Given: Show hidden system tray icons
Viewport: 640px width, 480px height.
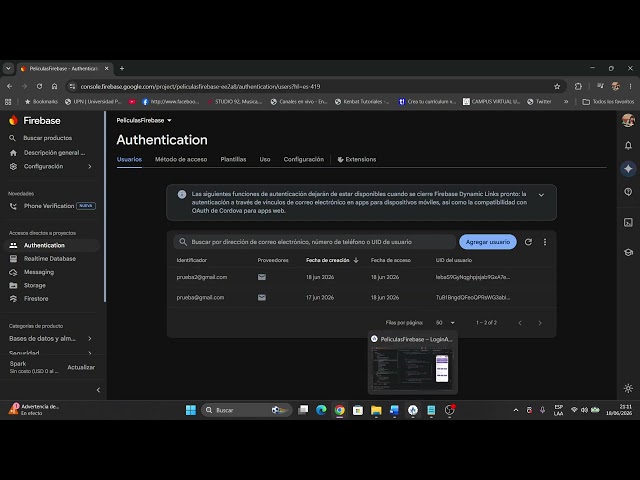Looking at the screenshot, I should coord(516,410).
